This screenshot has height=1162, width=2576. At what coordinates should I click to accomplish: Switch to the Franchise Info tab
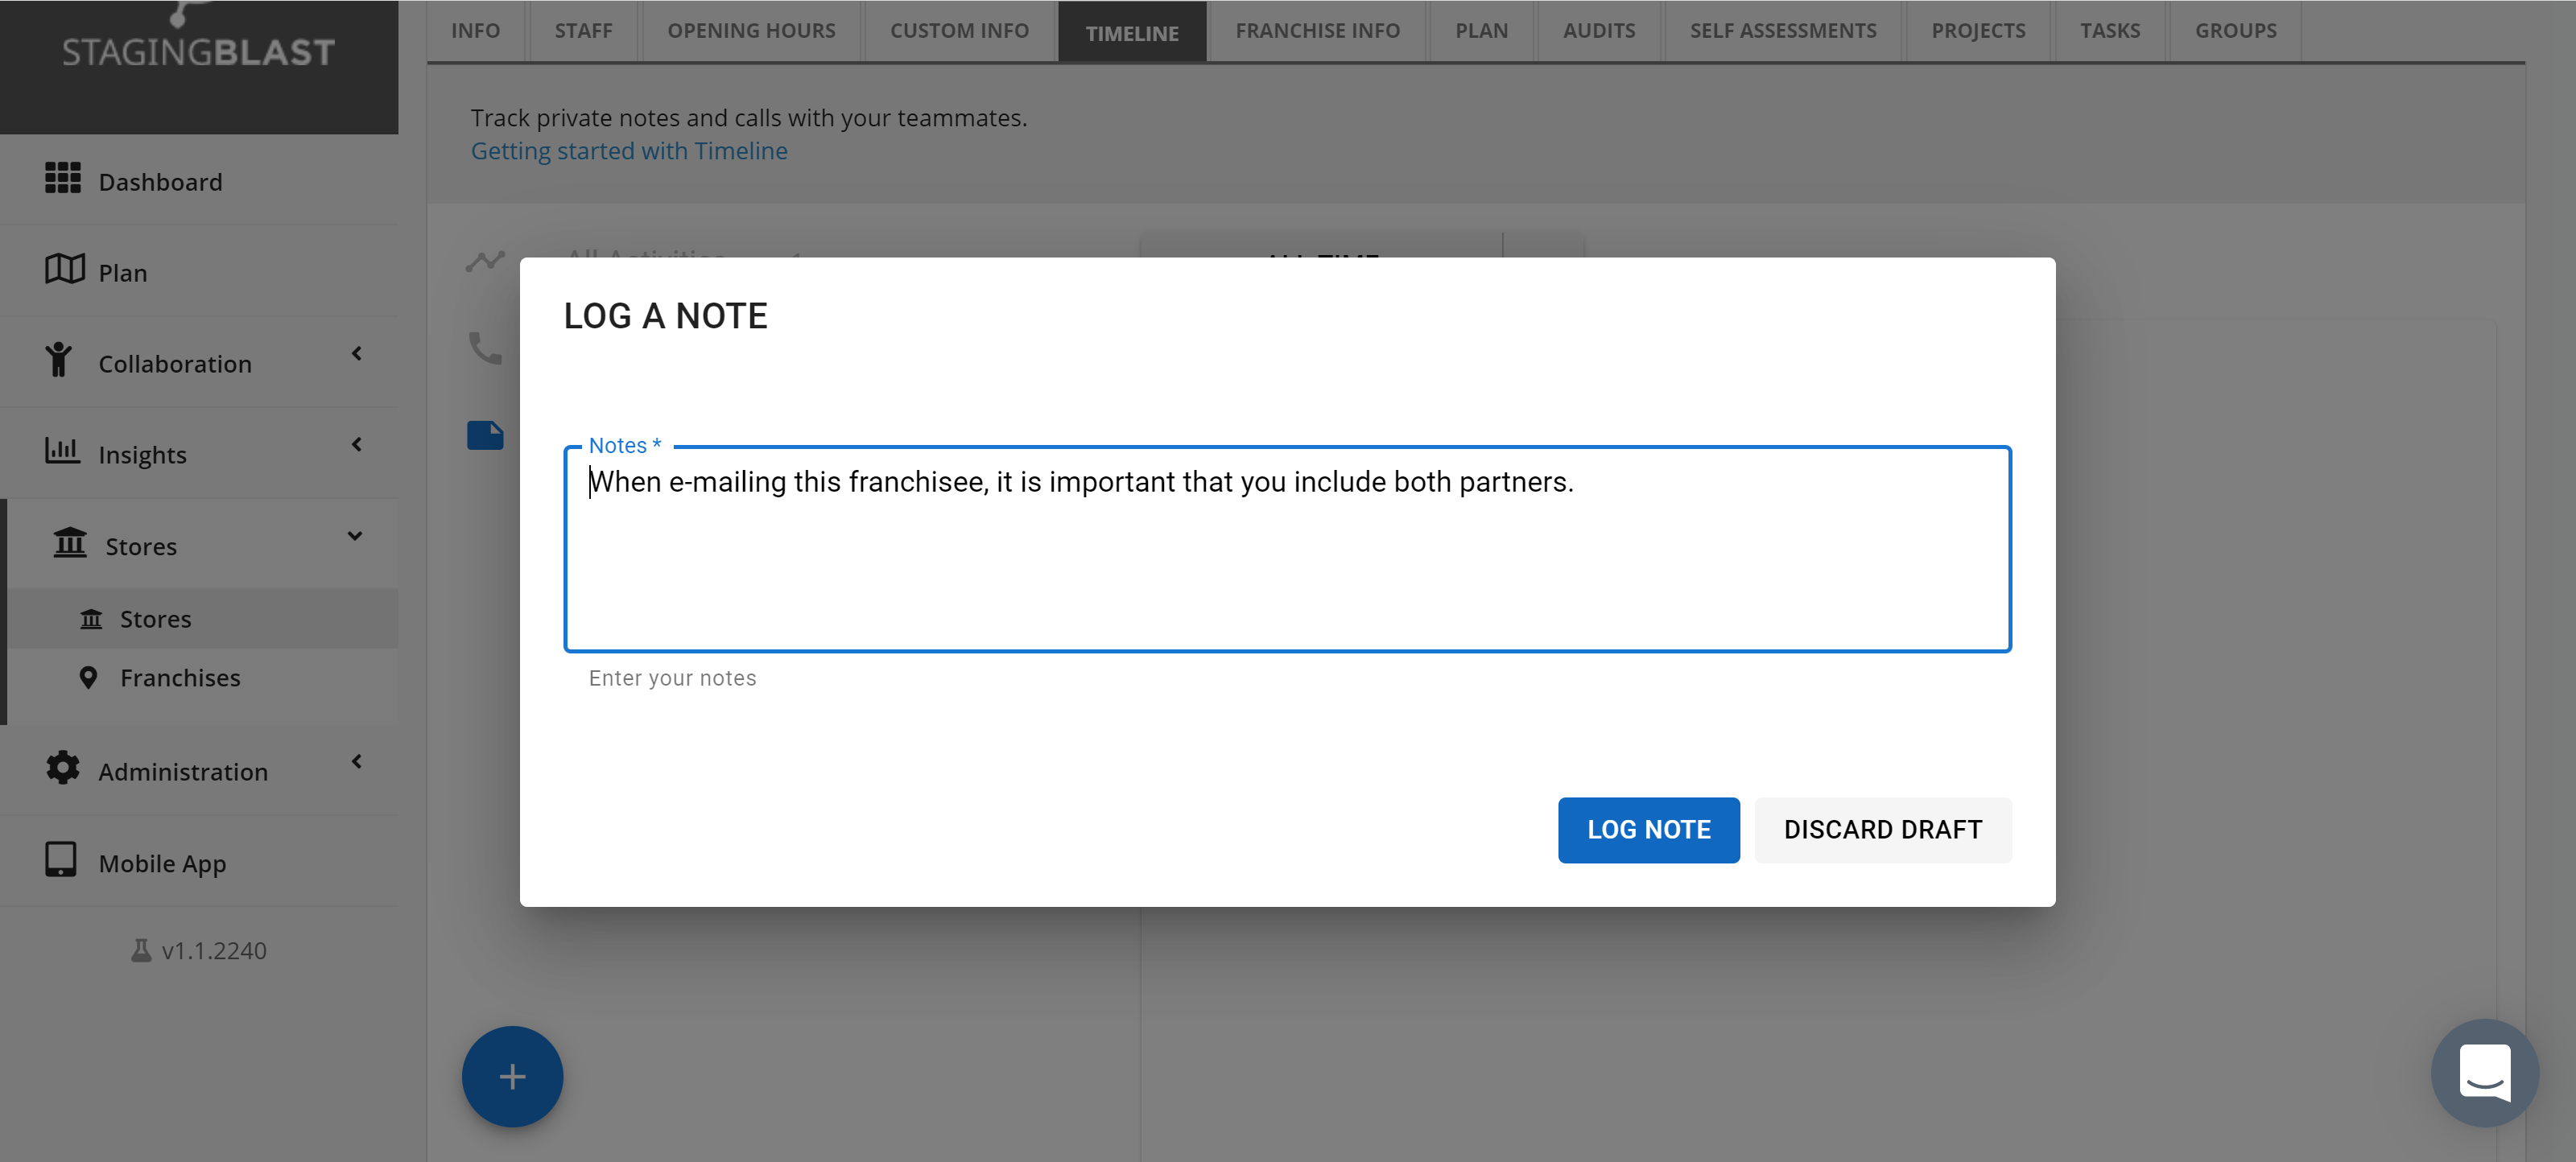1317,31
